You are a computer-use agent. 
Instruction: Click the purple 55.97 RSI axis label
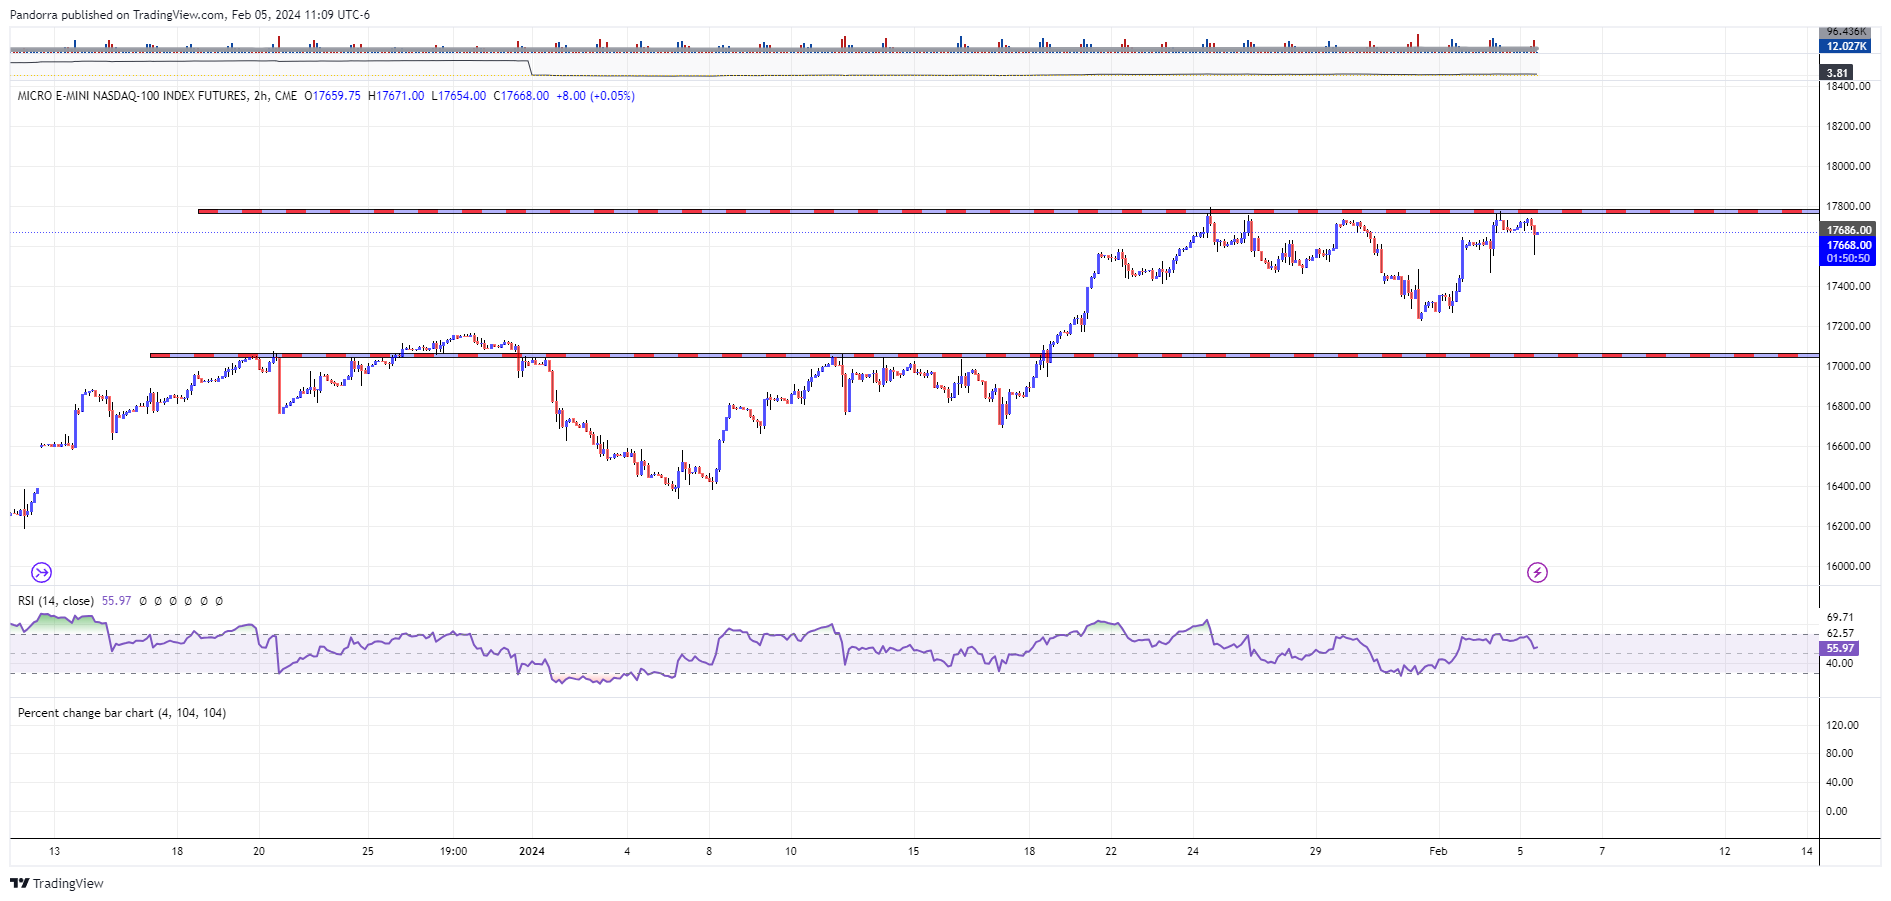click(x=1839, y=648)
